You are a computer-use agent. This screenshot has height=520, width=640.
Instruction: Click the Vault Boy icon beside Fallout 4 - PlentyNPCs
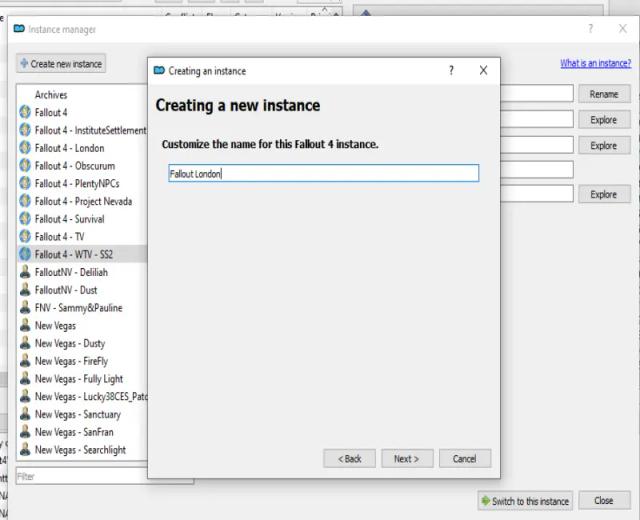coord(25,183)
